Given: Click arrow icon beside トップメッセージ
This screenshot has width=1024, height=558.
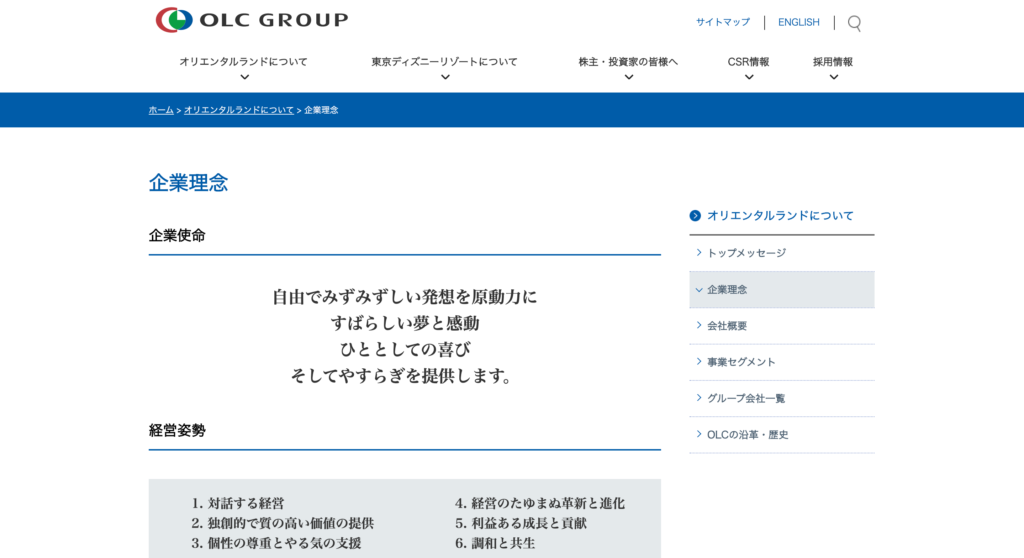Looking at the screenshot, I should [699, 252].
